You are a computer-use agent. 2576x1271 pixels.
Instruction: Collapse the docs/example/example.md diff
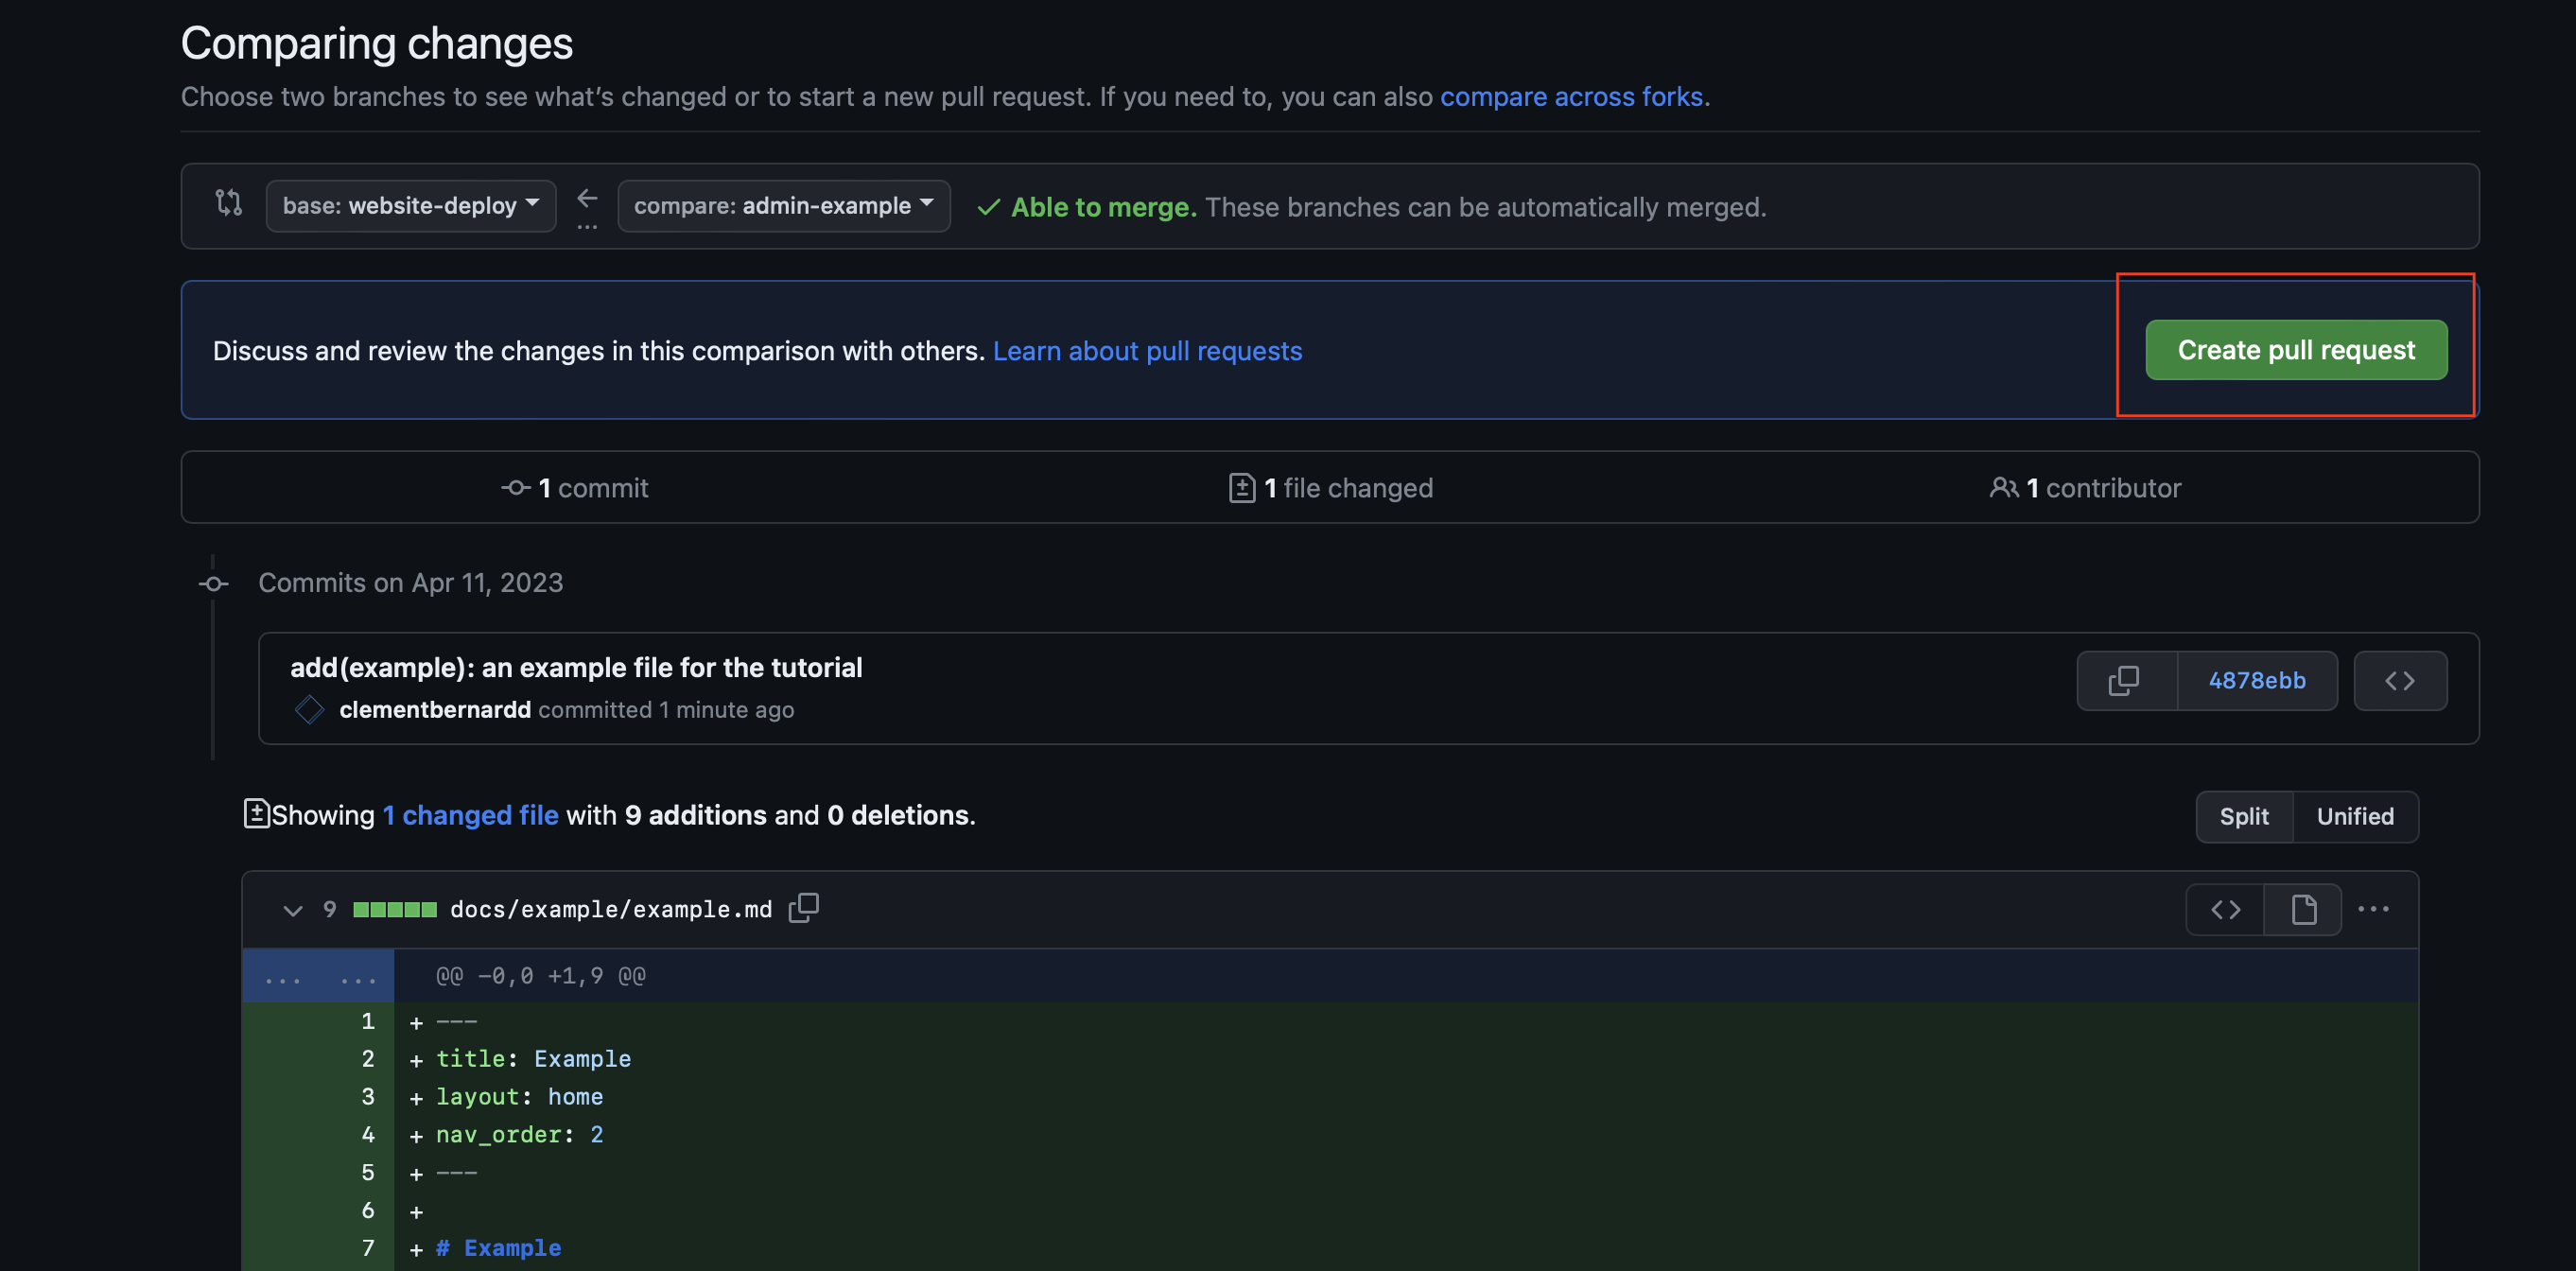coord(292,910)
